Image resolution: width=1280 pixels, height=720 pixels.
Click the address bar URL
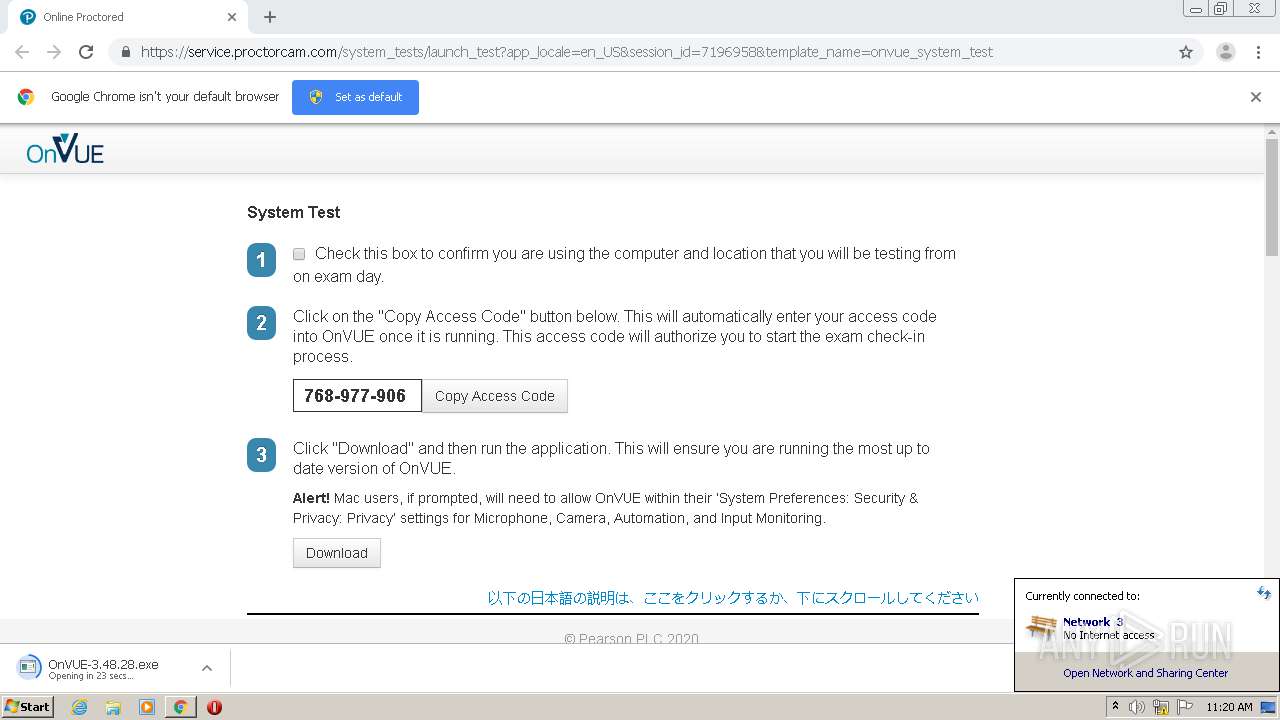567,52
